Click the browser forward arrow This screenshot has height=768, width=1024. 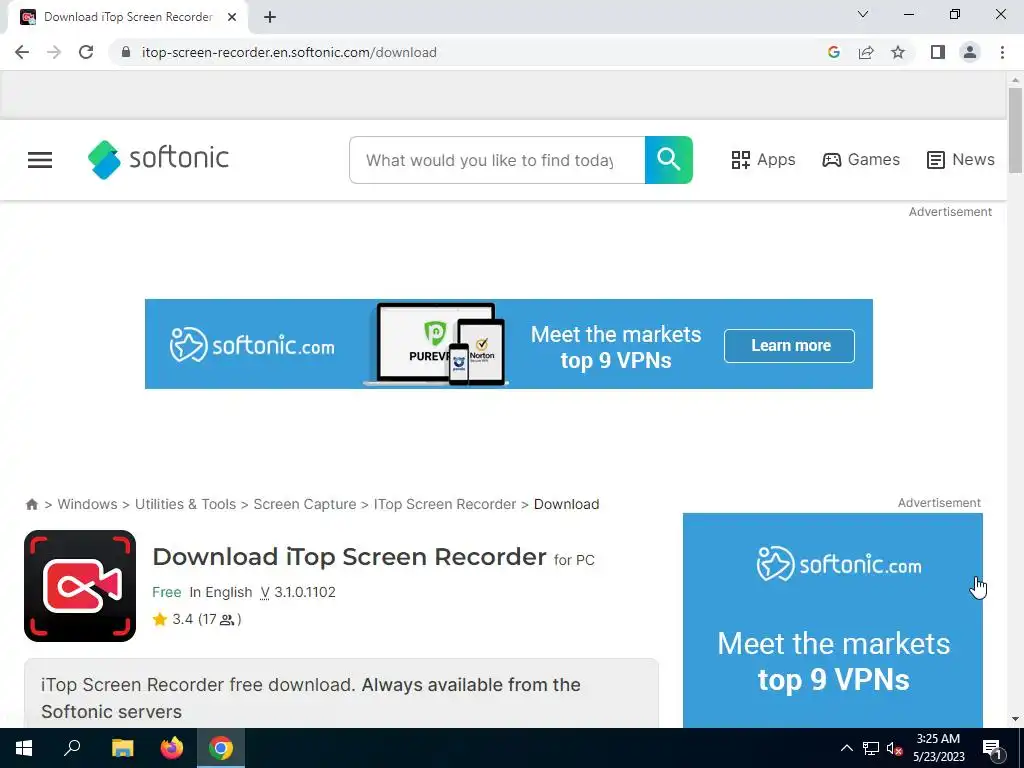click(54, 52)
